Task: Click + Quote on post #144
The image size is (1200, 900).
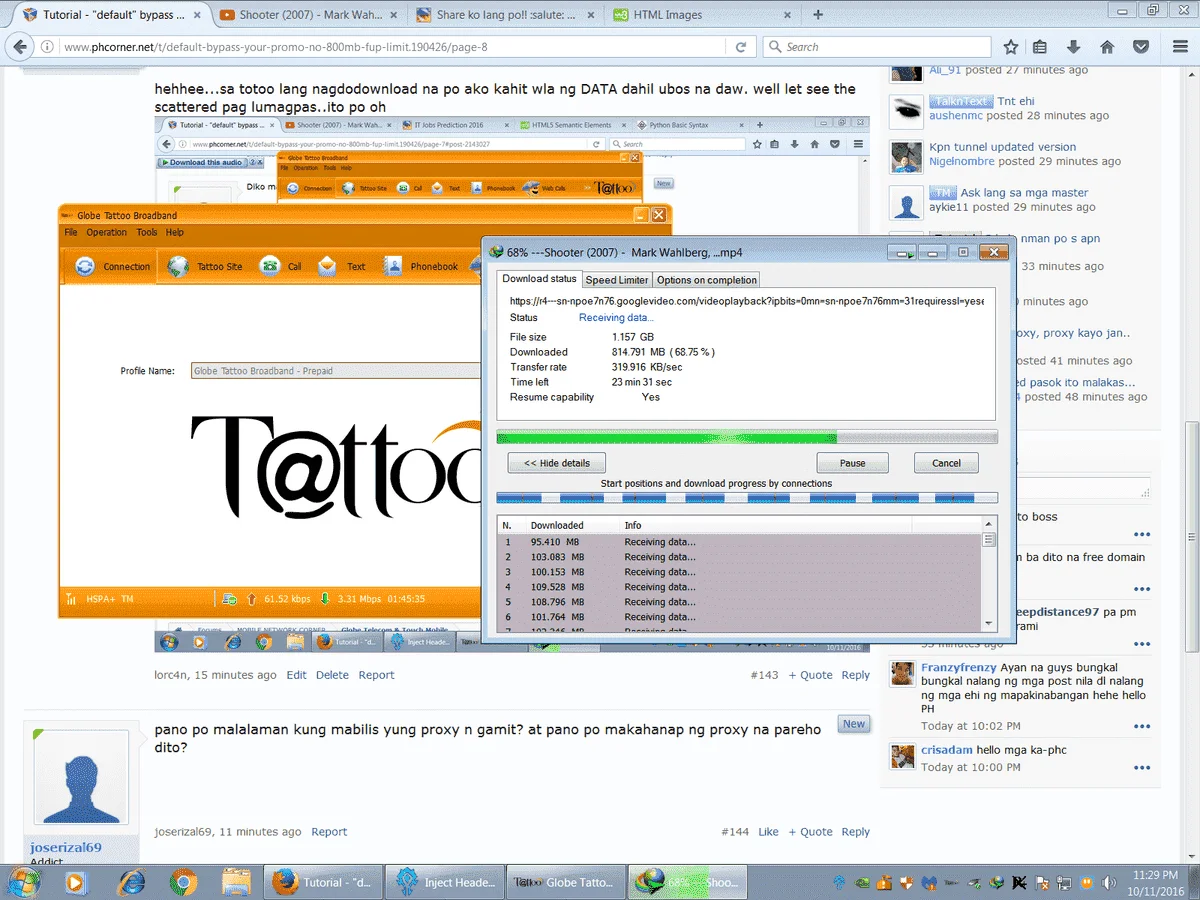Action: 810,832
